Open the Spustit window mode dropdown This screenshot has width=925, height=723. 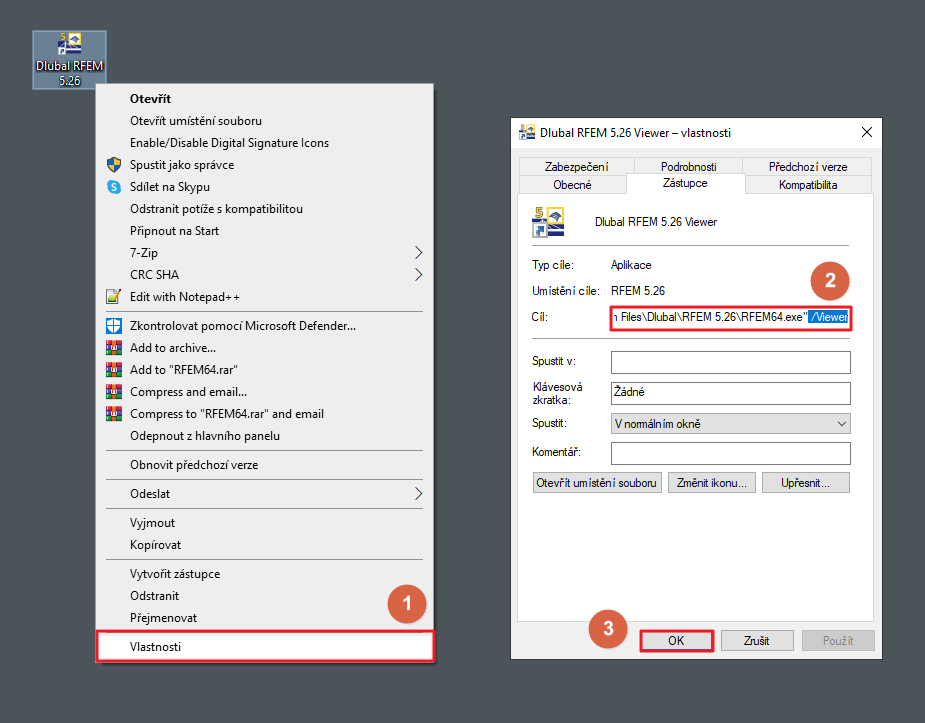731,423
